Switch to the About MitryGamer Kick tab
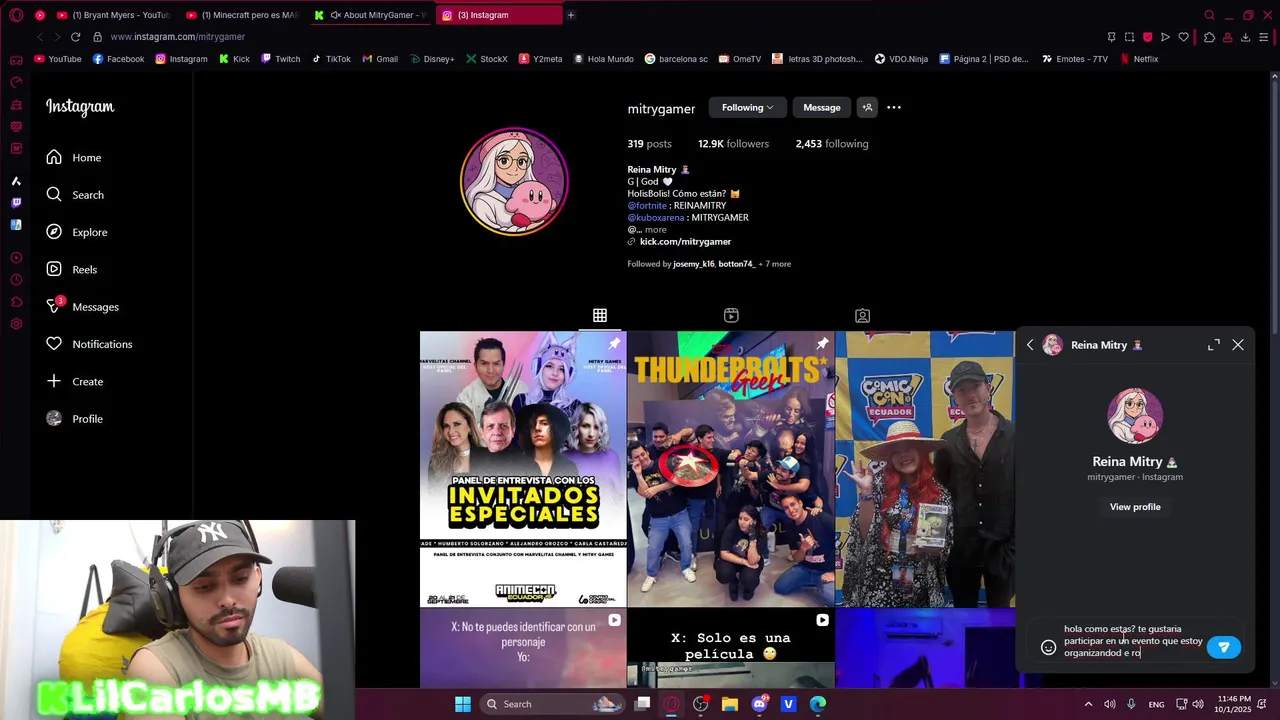 pos(371,15)
